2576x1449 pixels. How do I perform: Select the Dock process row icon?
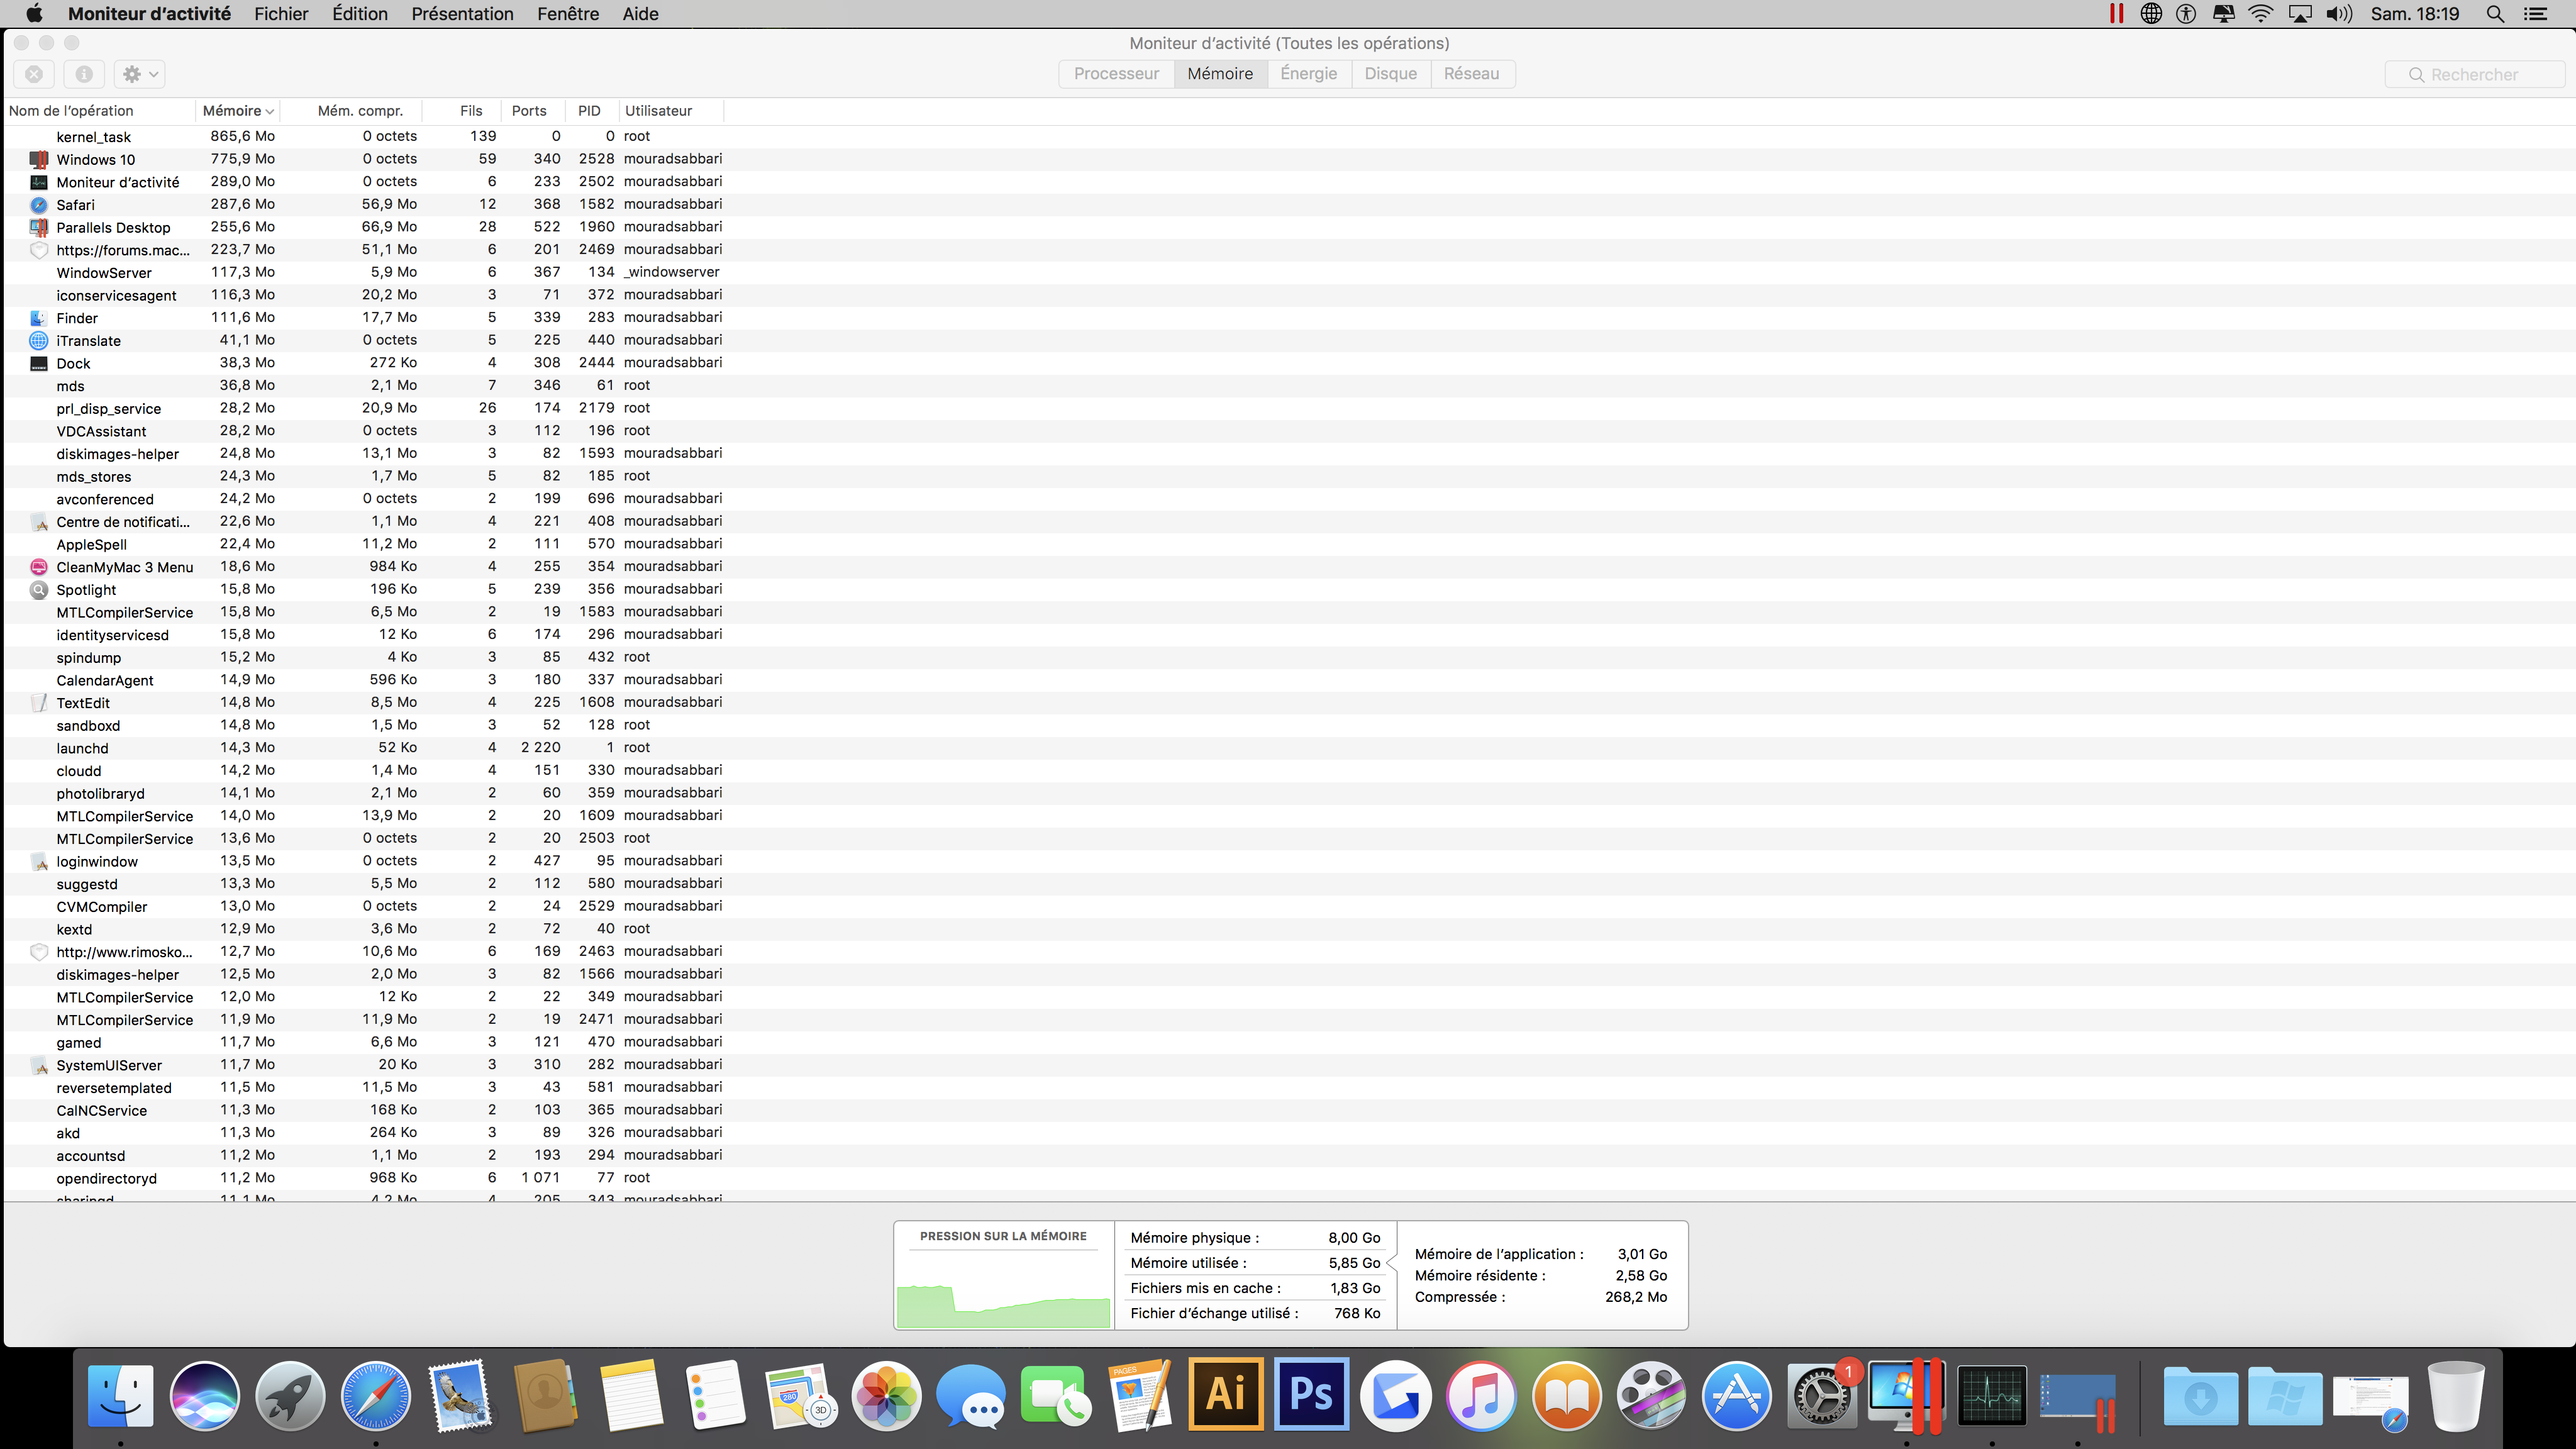click(39, 363)
